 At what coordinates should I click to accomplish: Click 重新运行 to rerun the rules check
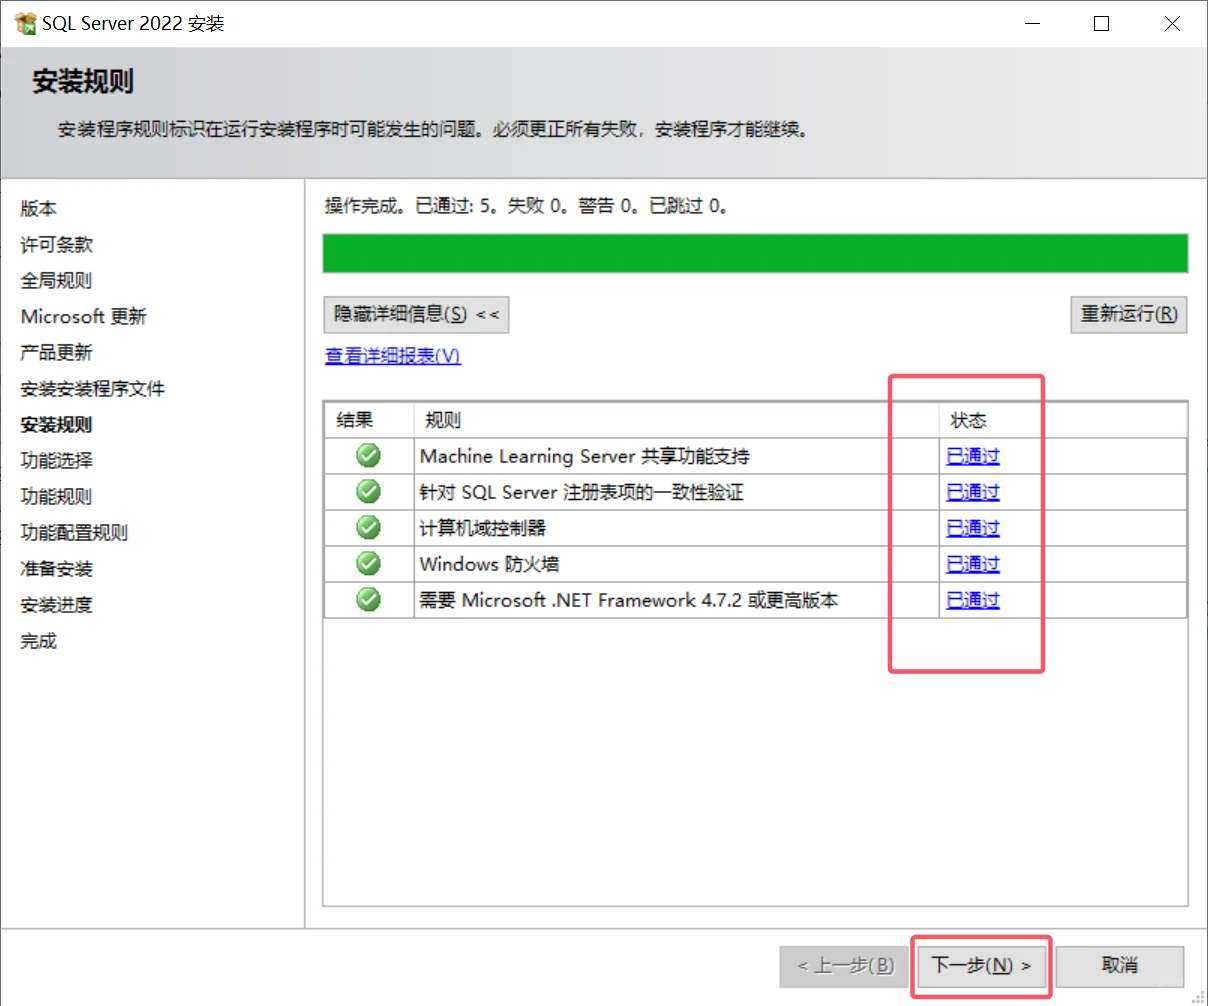[1128, 314]
